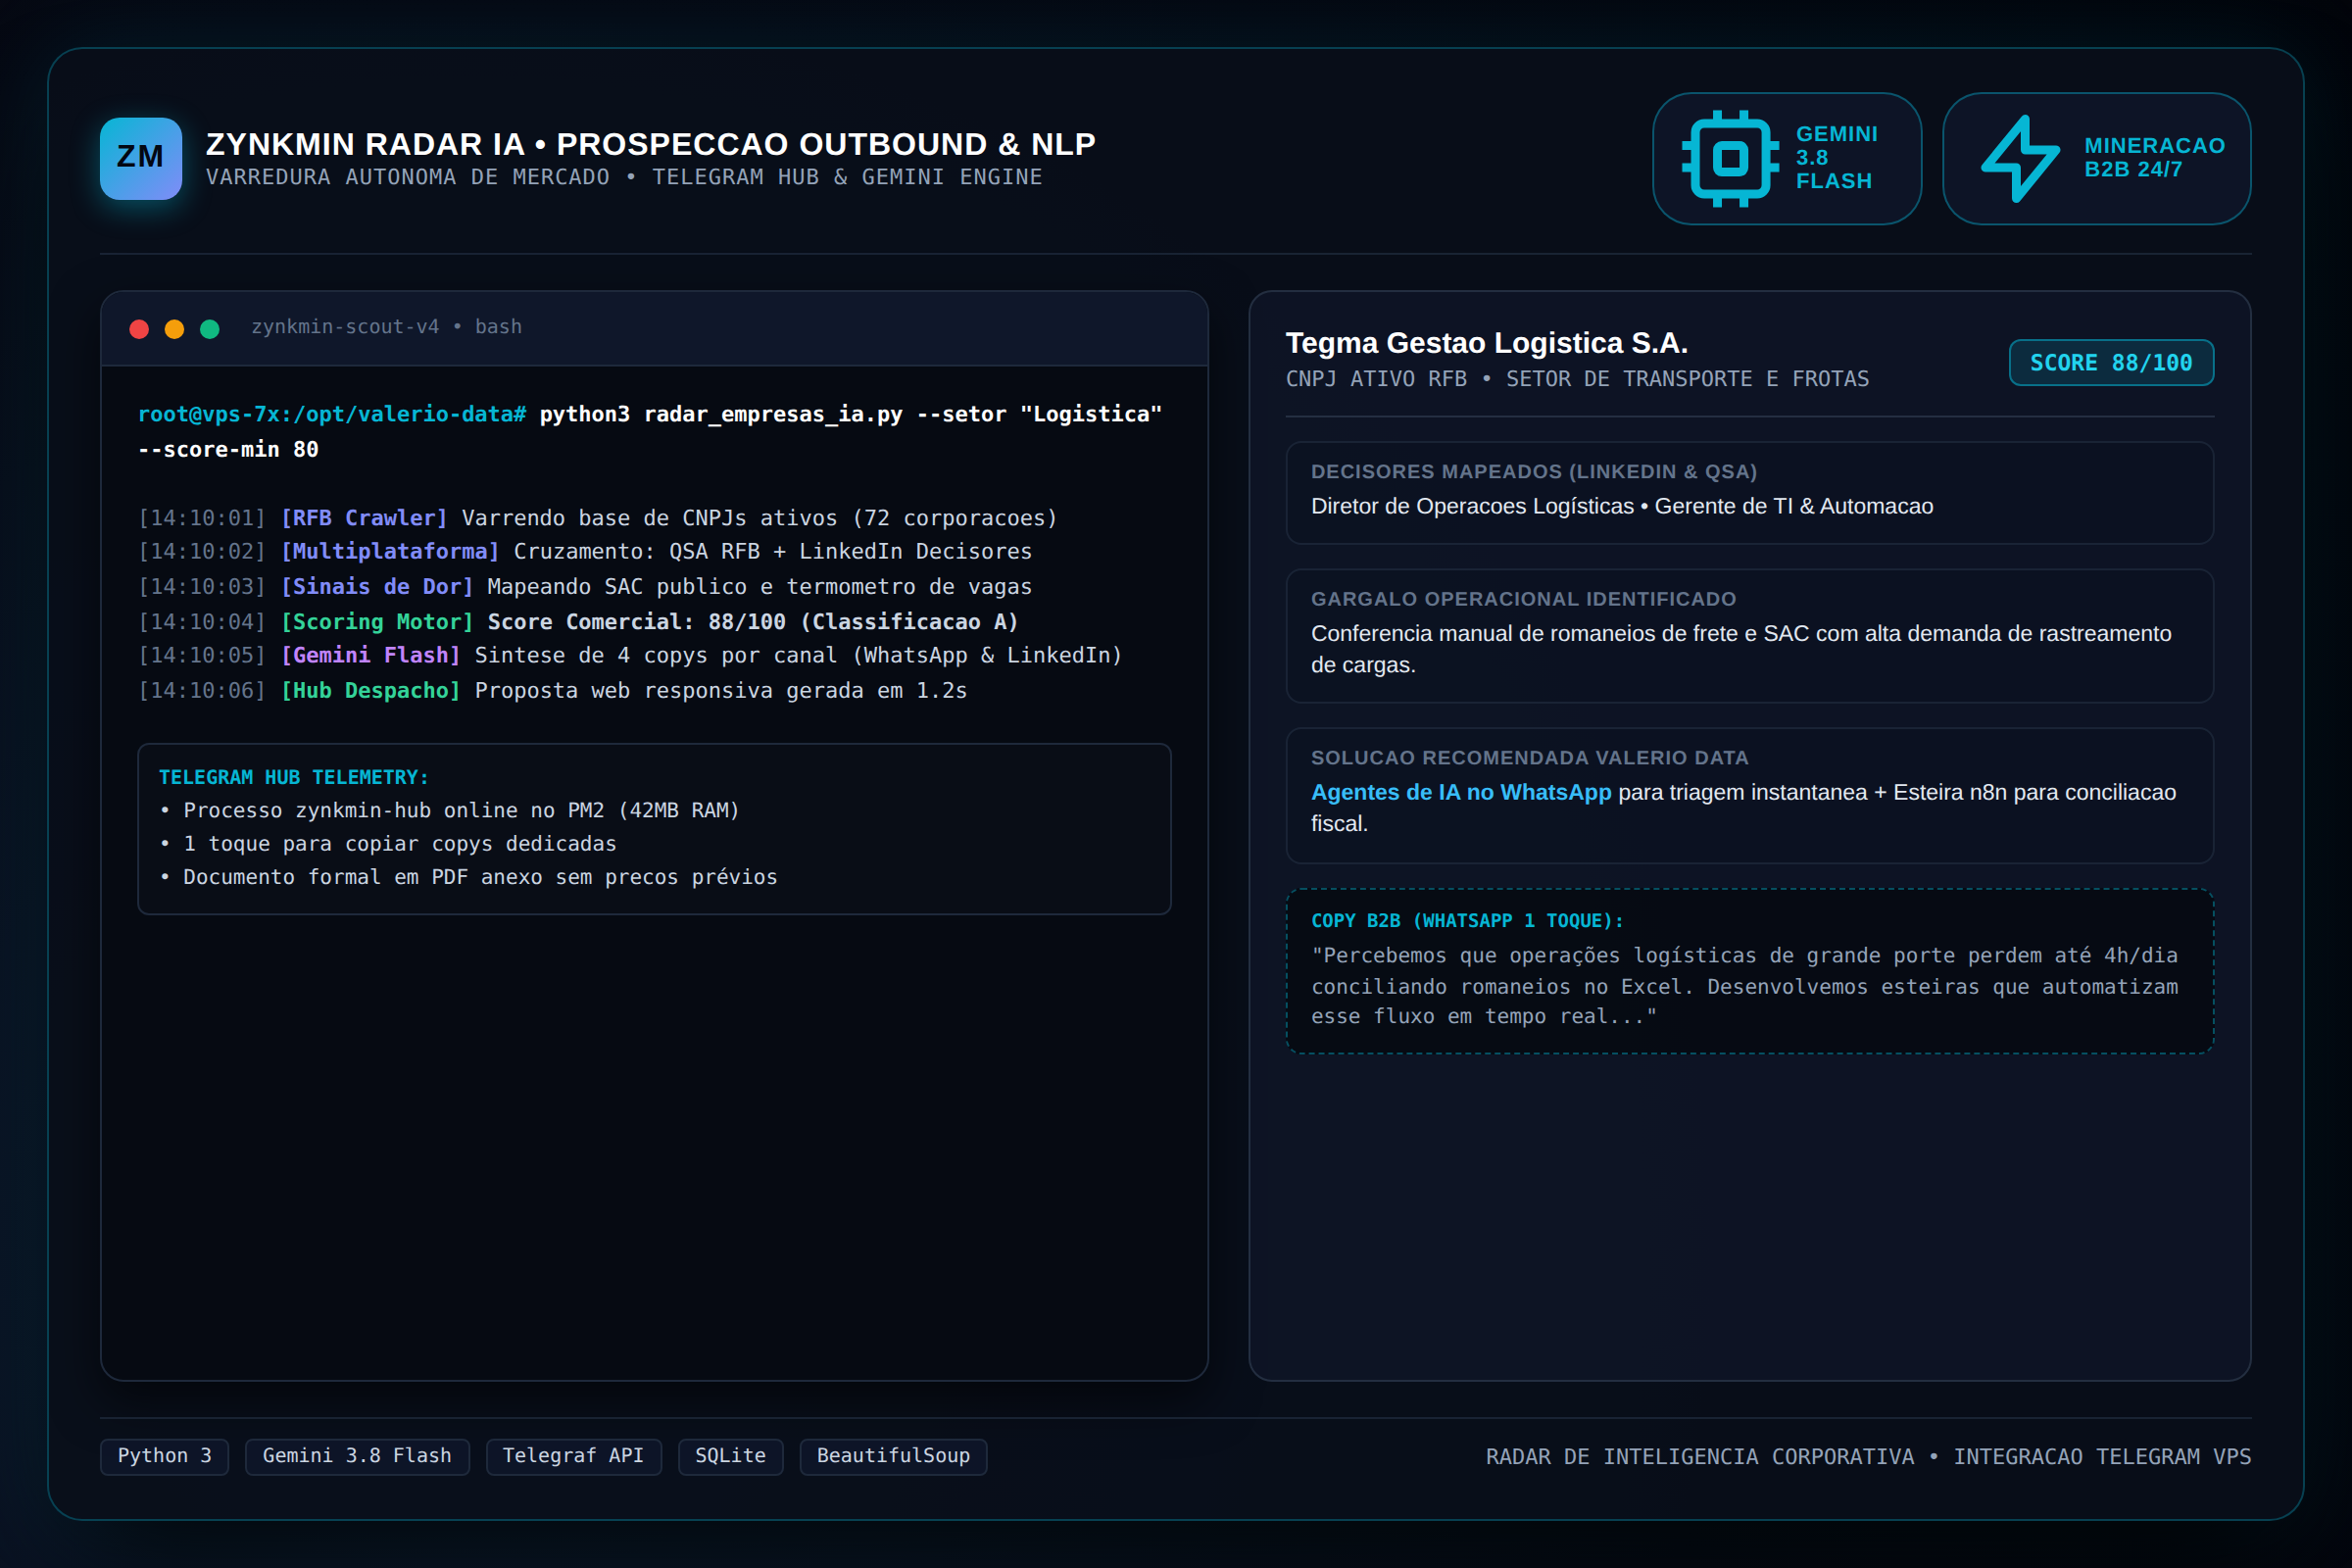Click the [Scoring Motor] log entry
Viewport: 2352px width, 1568px height.
coord(578,622)
